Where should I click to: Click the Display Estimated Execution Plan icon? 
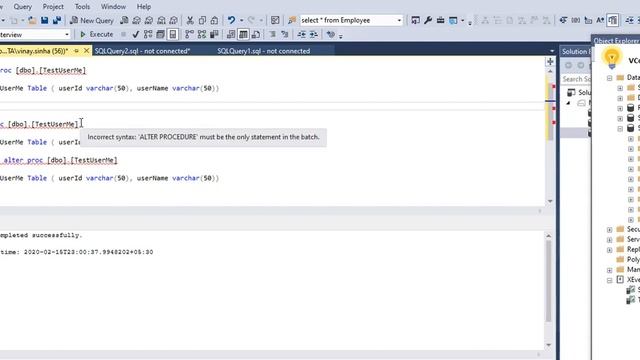pos(148,35)
